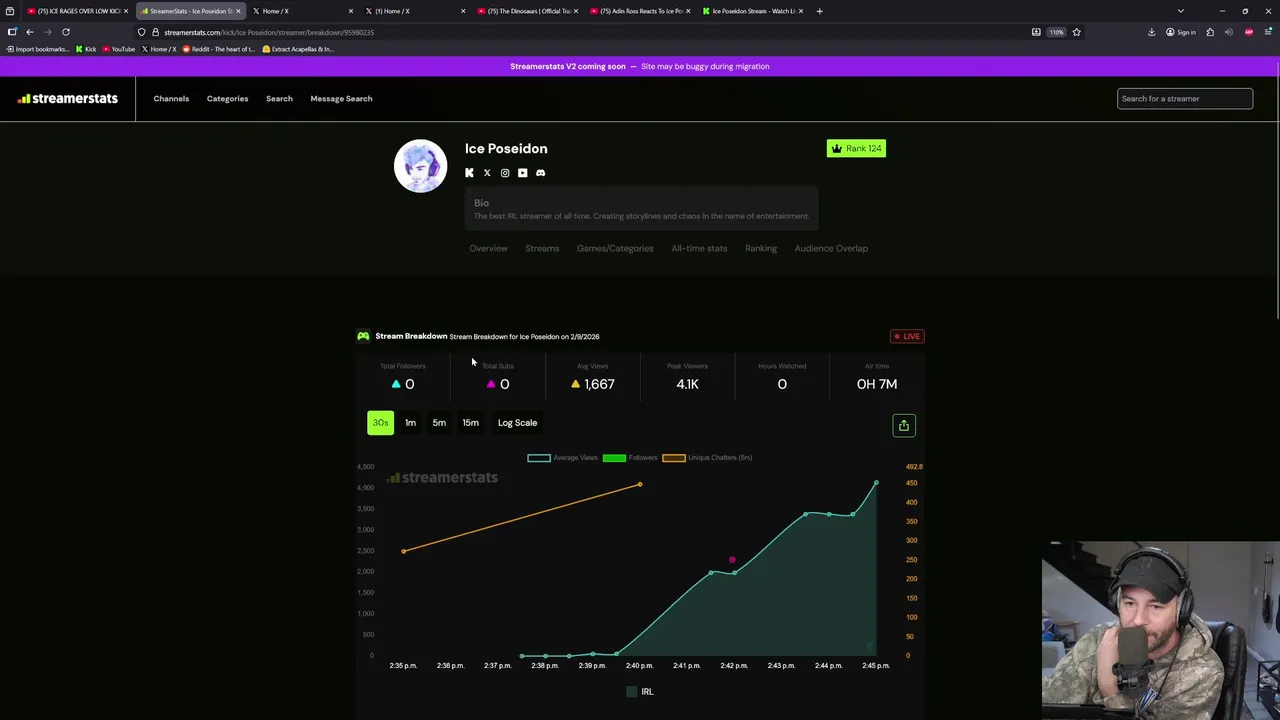
Task: Switch to The Dinosaurs Official Trailer tab
Action: click(527, 11)
